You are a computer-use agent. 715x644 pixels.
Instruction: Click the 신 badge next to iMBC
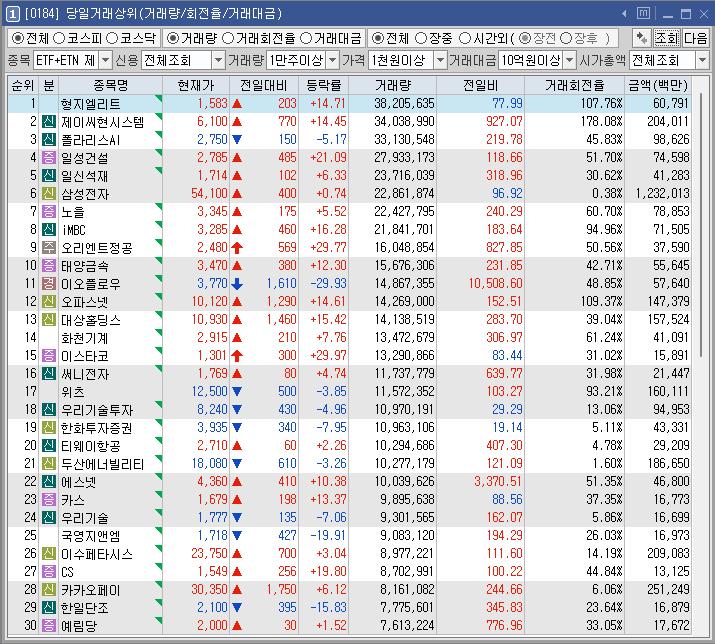click(49, 229)
